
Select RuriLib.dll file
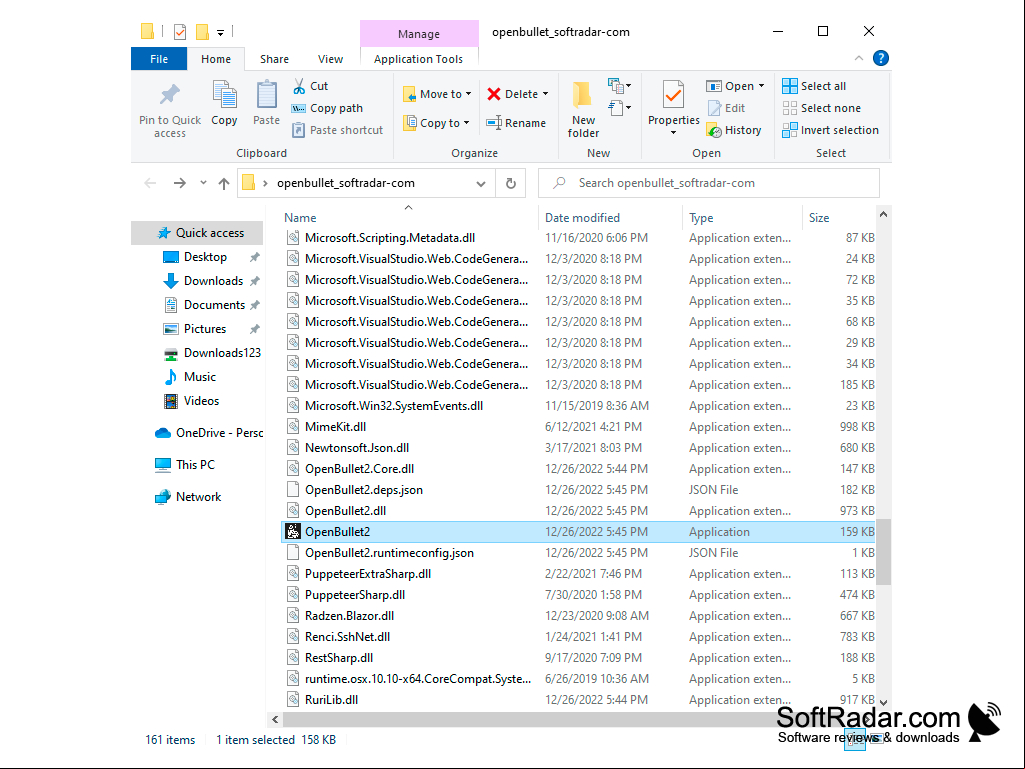point(578,700)
